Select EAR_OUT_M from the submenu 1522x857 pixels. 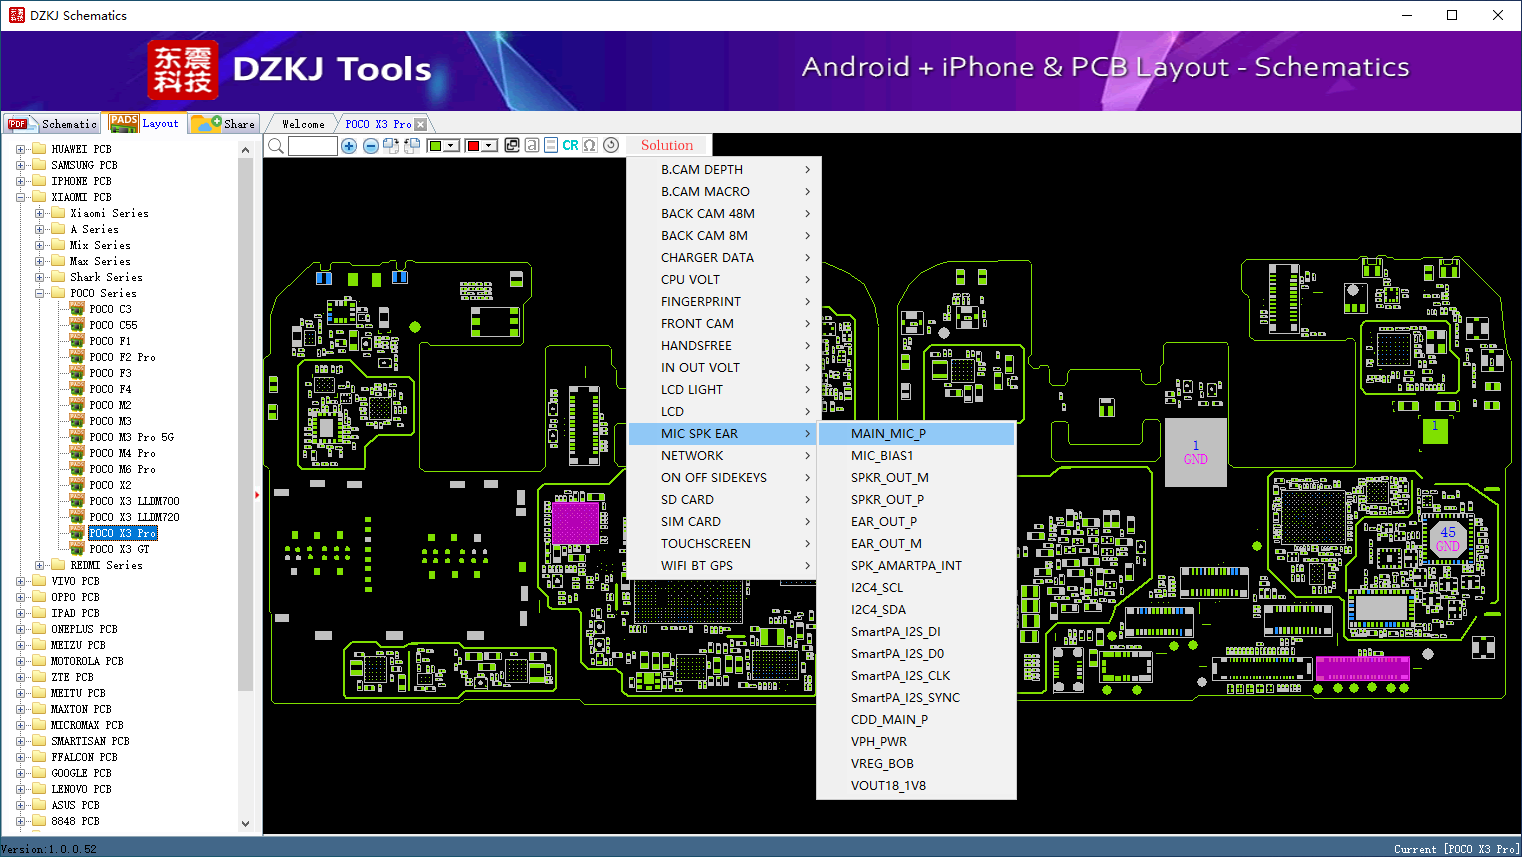click(917, 543)
